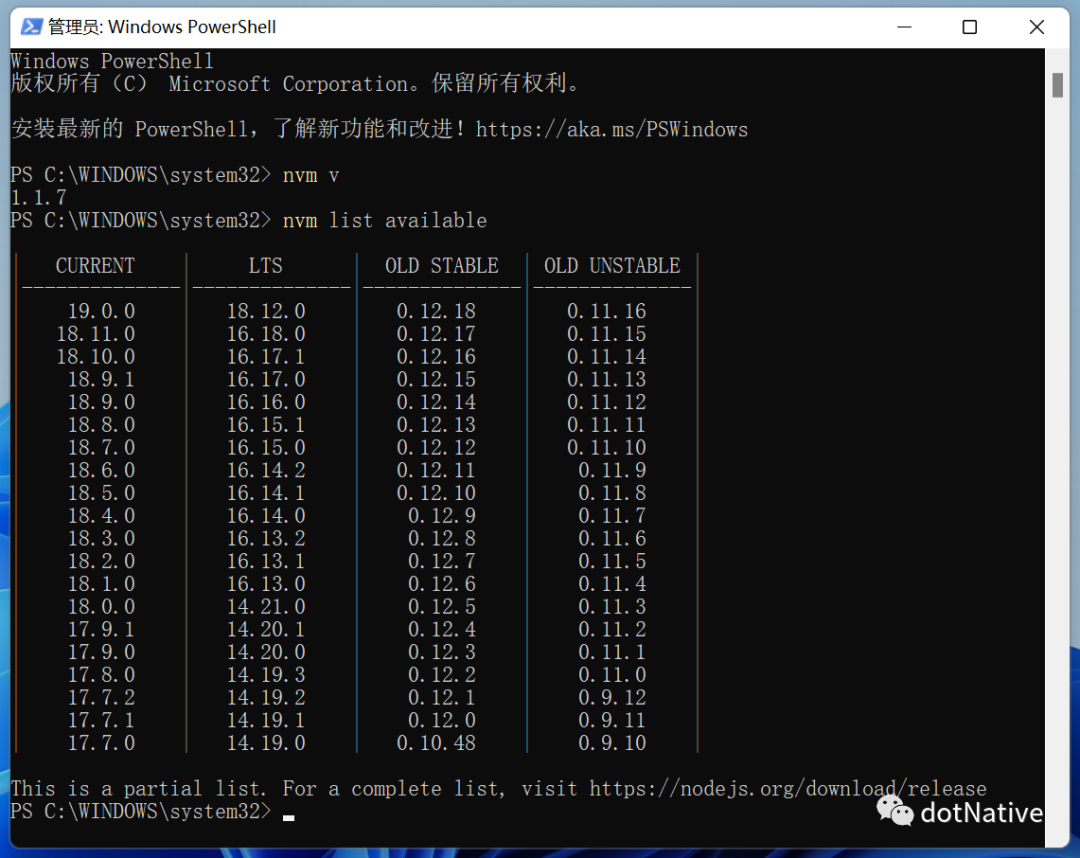Click version 0.12.16 in OLD STABLE column
The image size is (1080, 858).
437,357
